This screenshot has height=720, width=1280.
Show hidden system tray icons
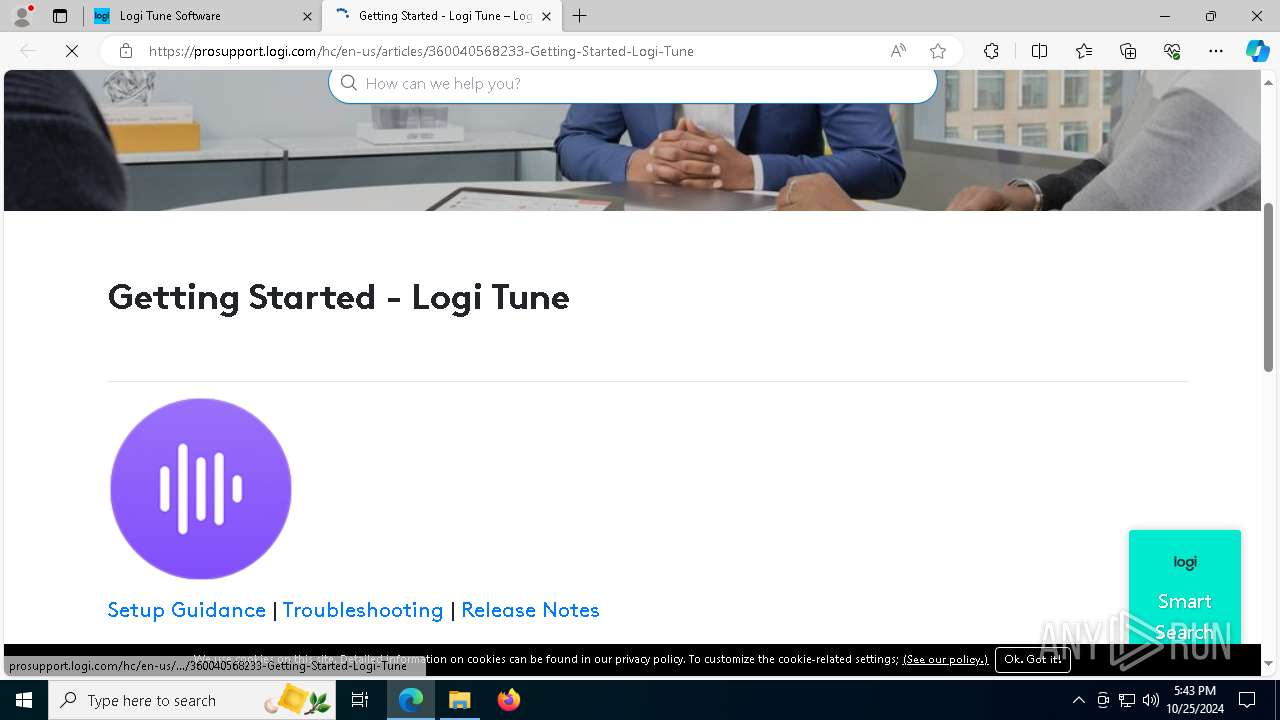click(1078, 700)
